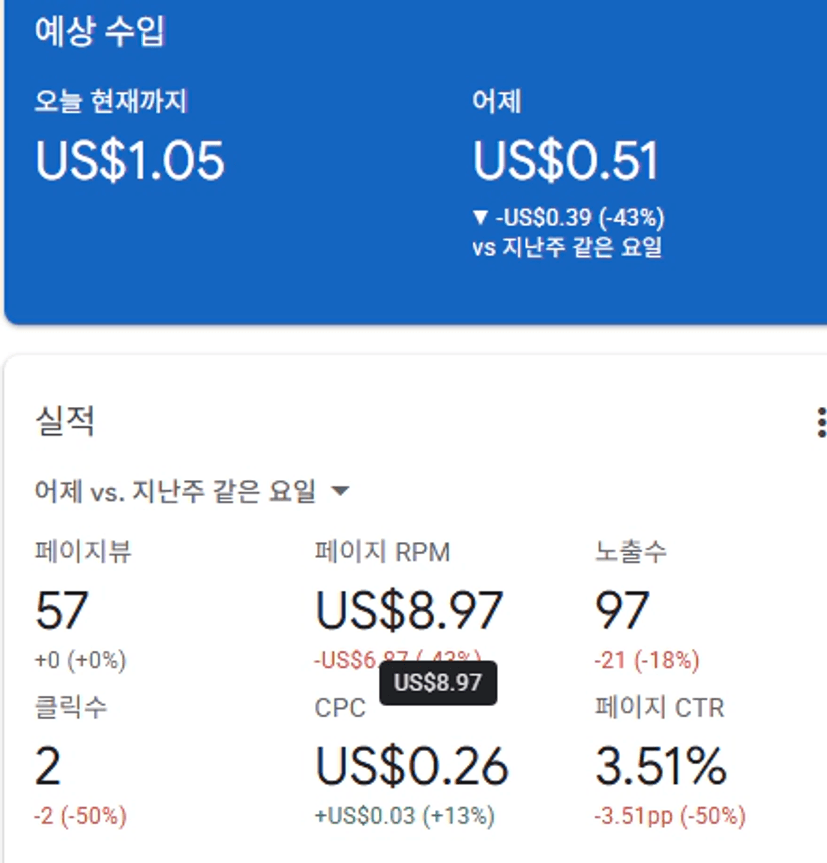Click yesterday's earnings value US$0.51

click(566, 160)
